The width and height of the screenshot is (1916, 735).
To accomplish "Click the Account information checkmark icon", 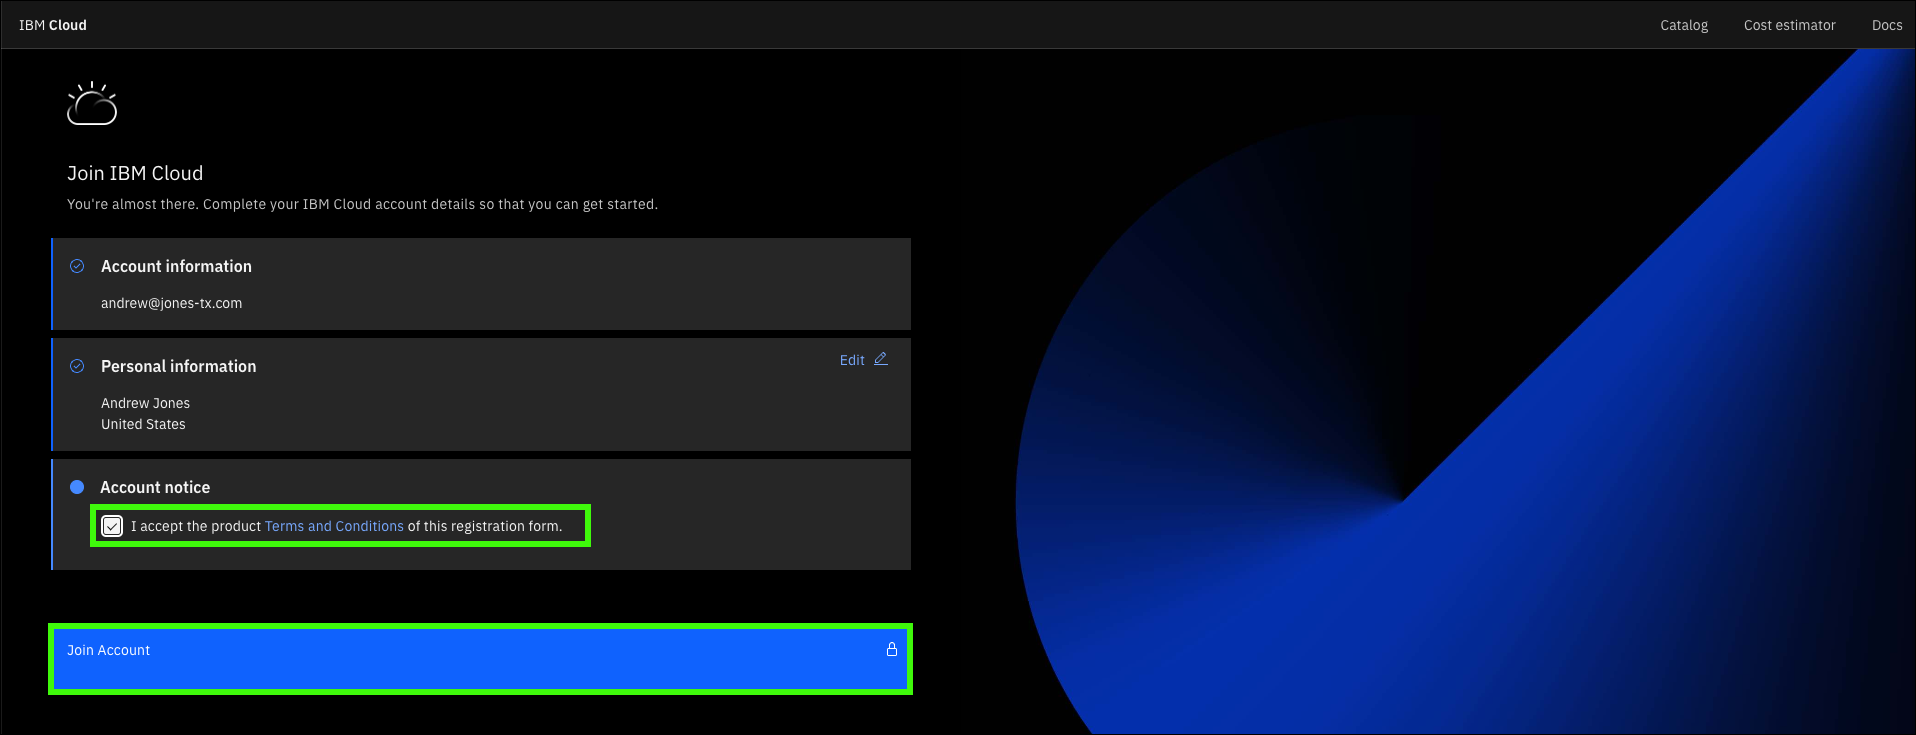I will (x=77, y=266).
